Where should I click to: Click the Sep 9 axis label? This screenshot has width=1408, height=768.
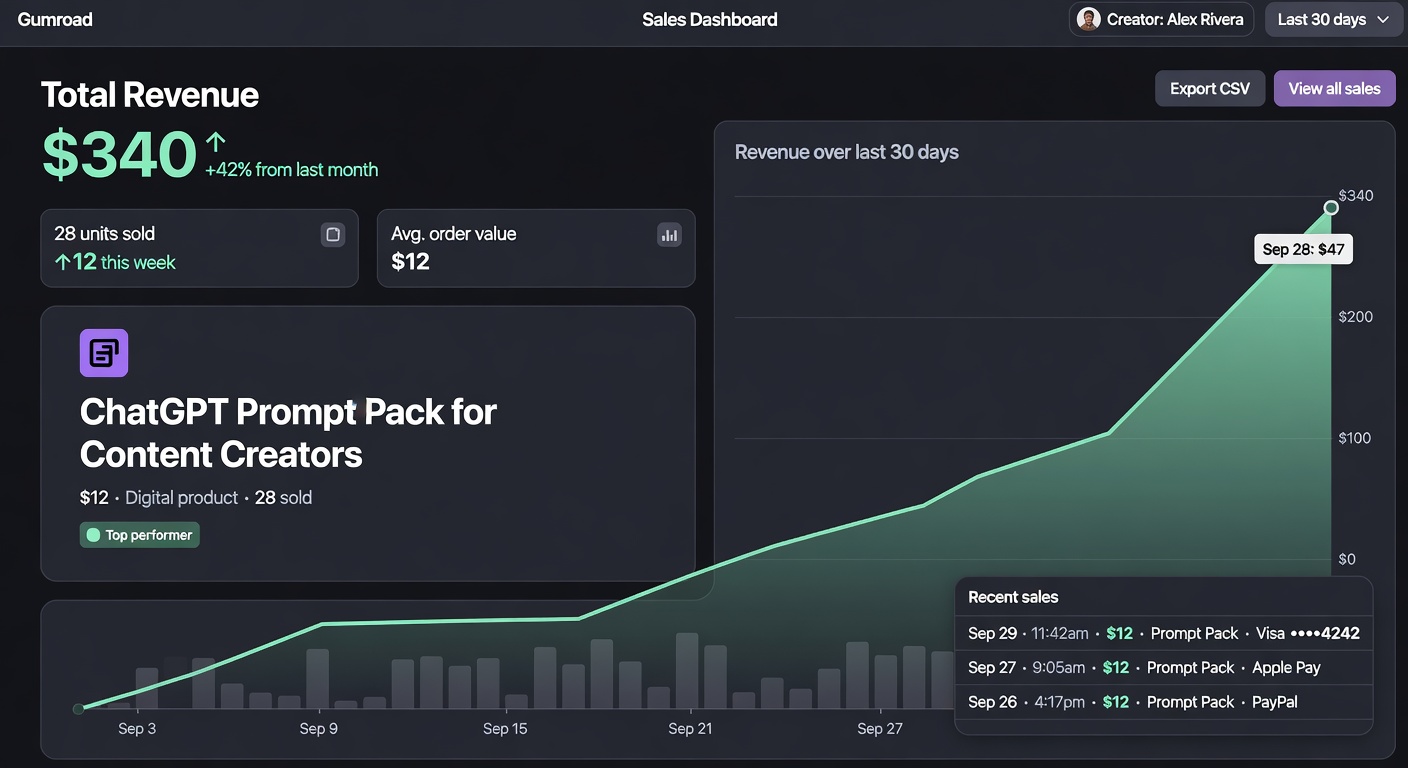[x=319, y=729]
